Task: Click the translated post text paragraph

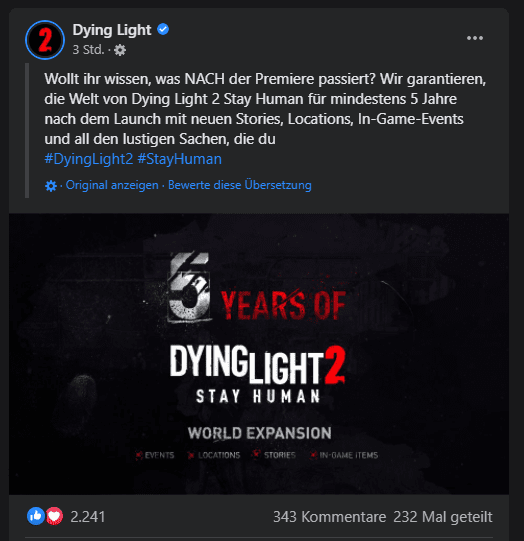Action: 265,109
